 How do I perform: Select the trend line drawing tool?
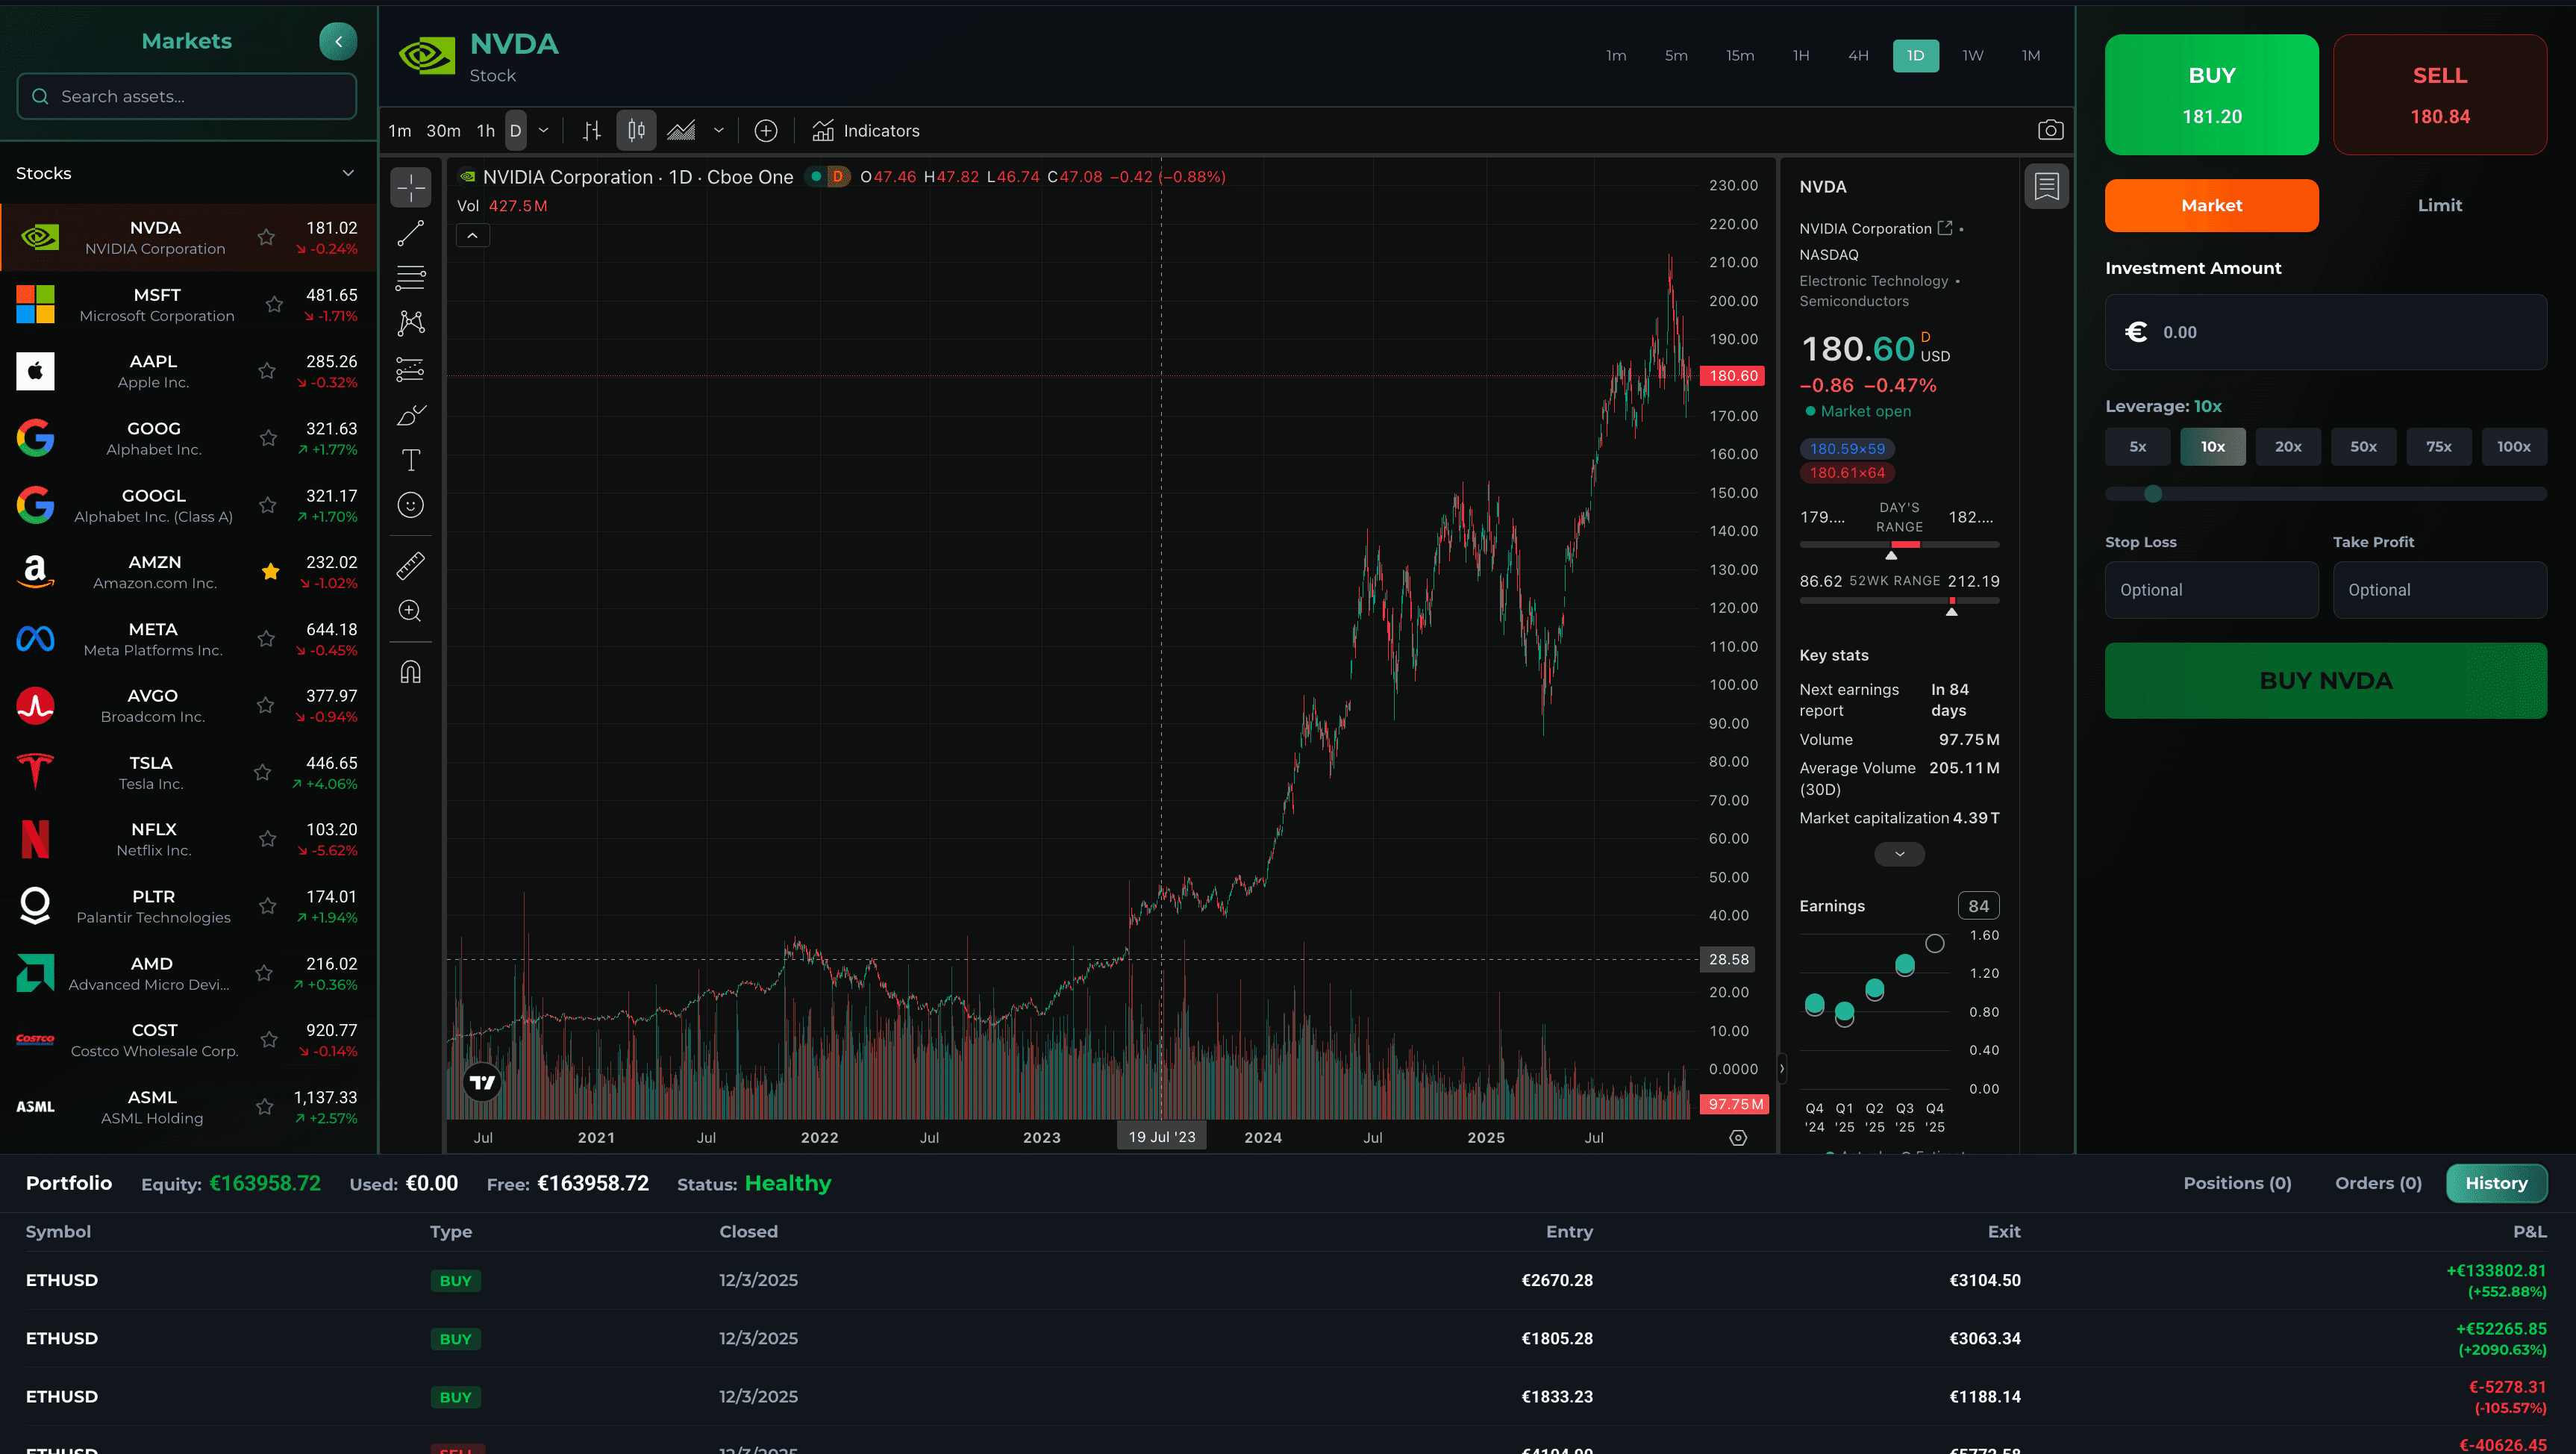click(x=410, y=233)
